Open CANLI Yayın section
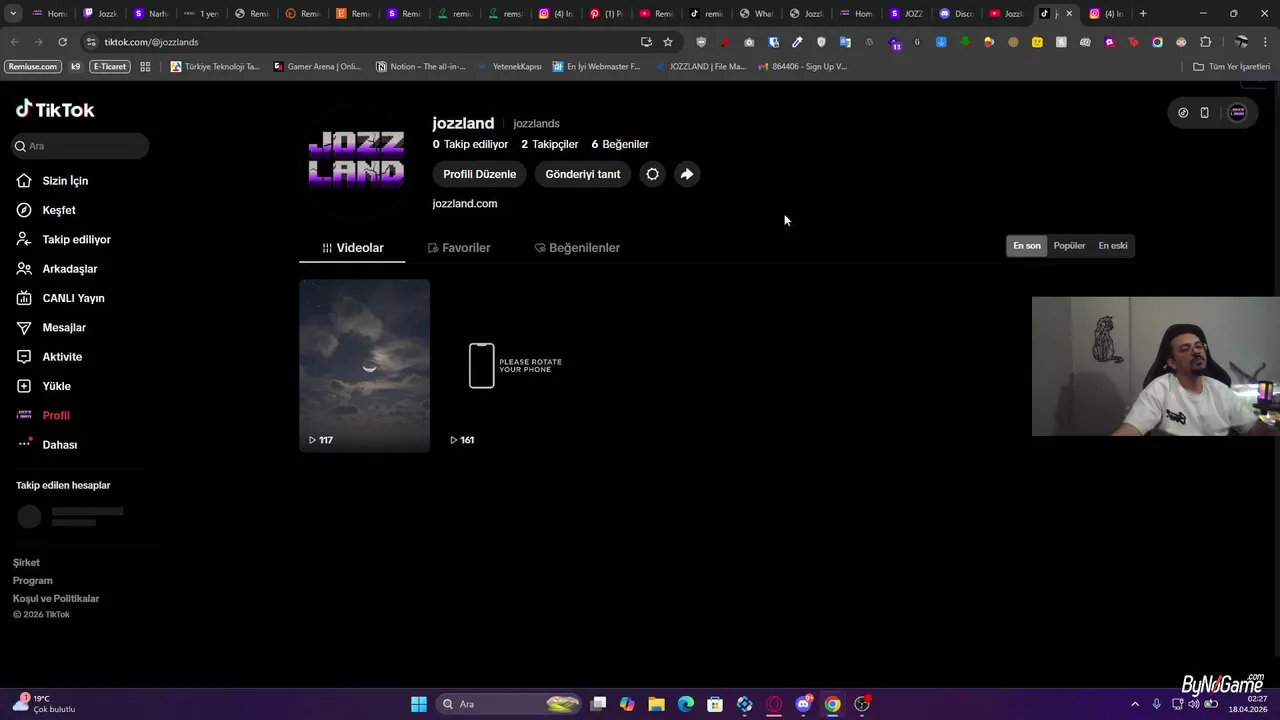 73,298
